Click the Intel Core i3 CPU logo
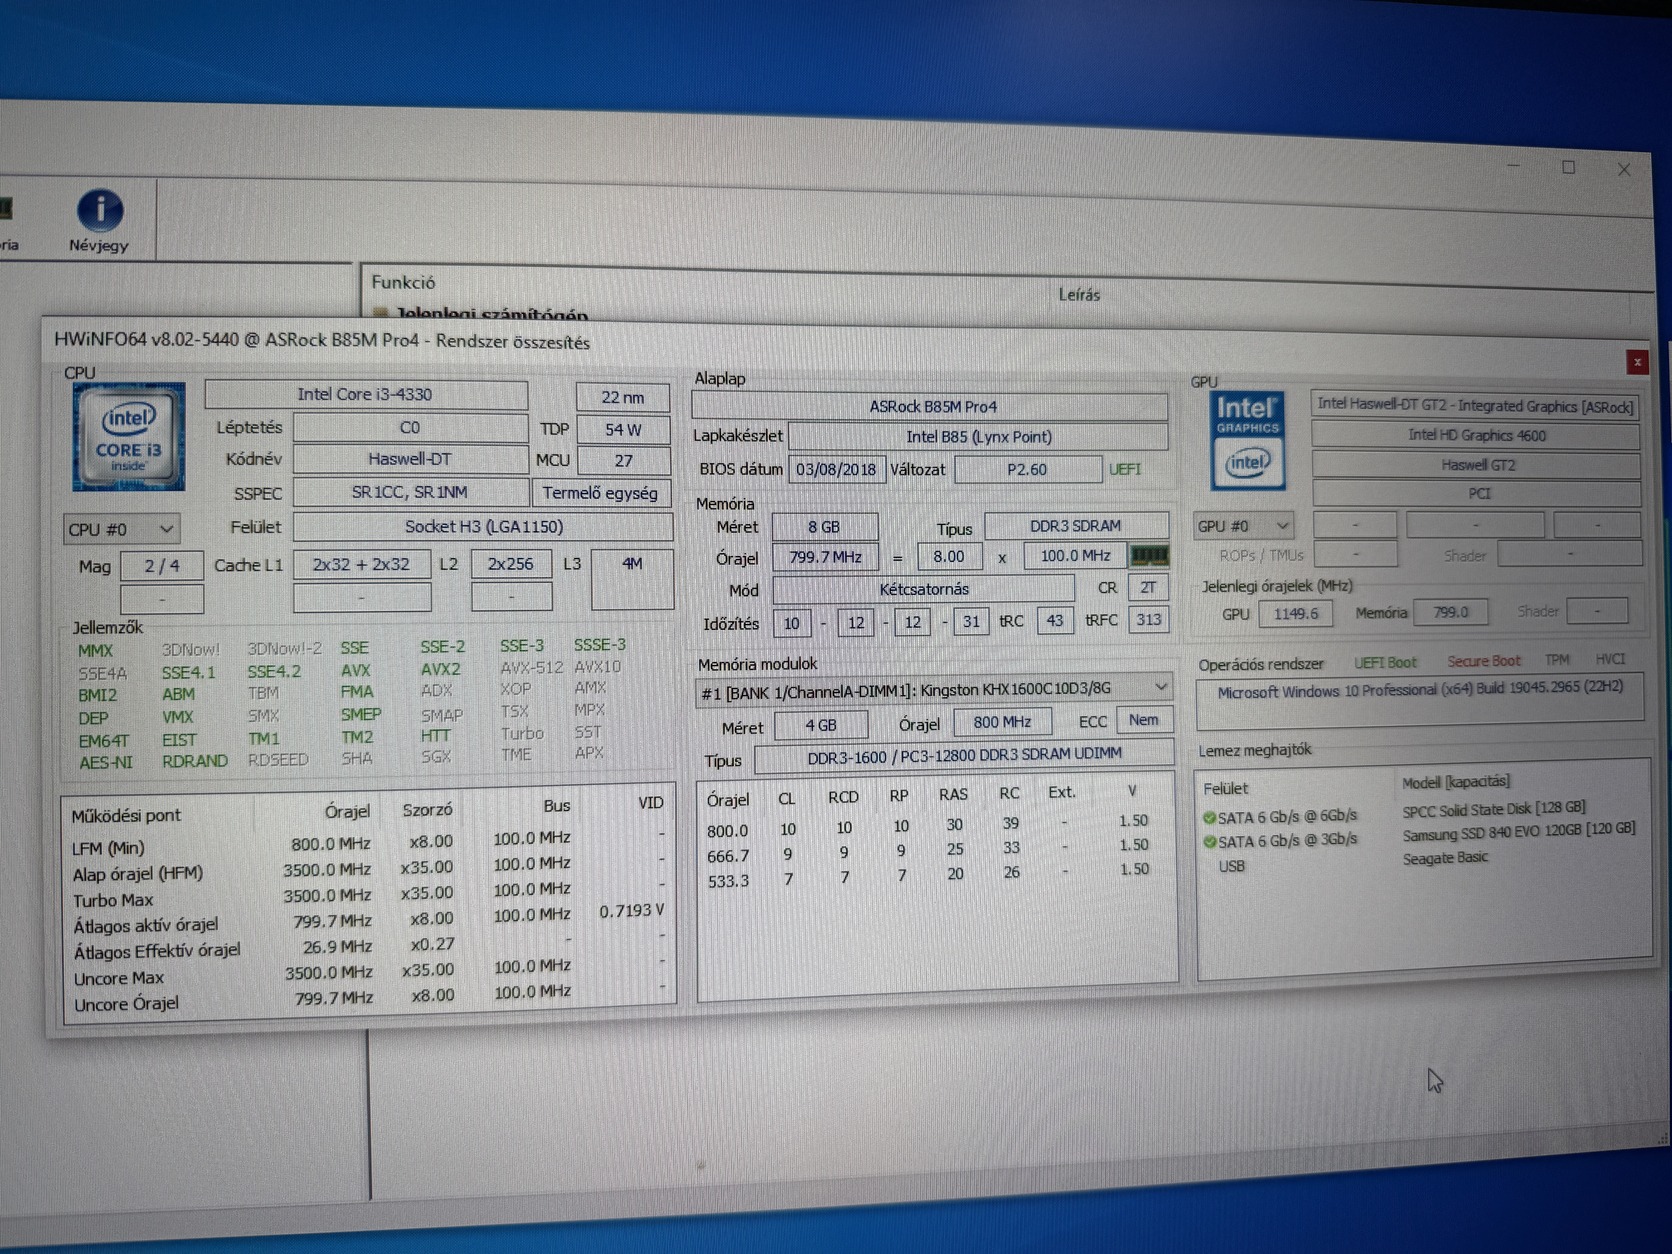The height and width of the screenshot is (1254, 1672). point(129,436)
